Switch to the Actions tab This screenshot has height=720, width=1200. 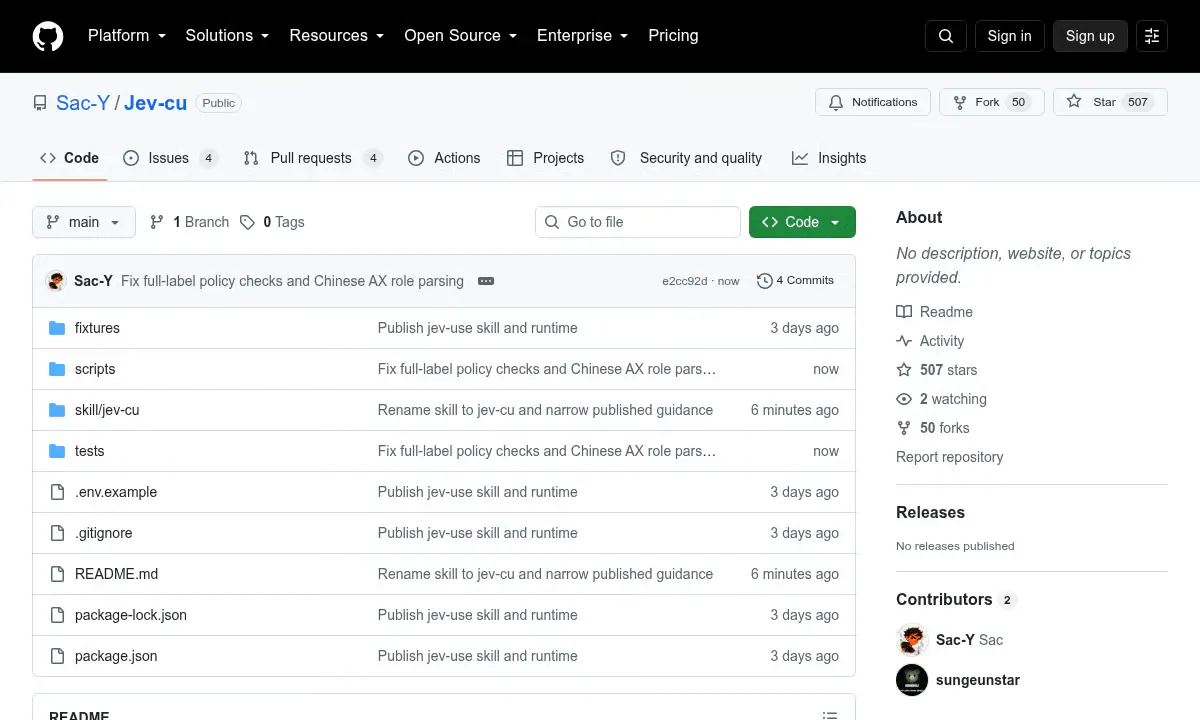pyautogui.click(x=445, y=158)
